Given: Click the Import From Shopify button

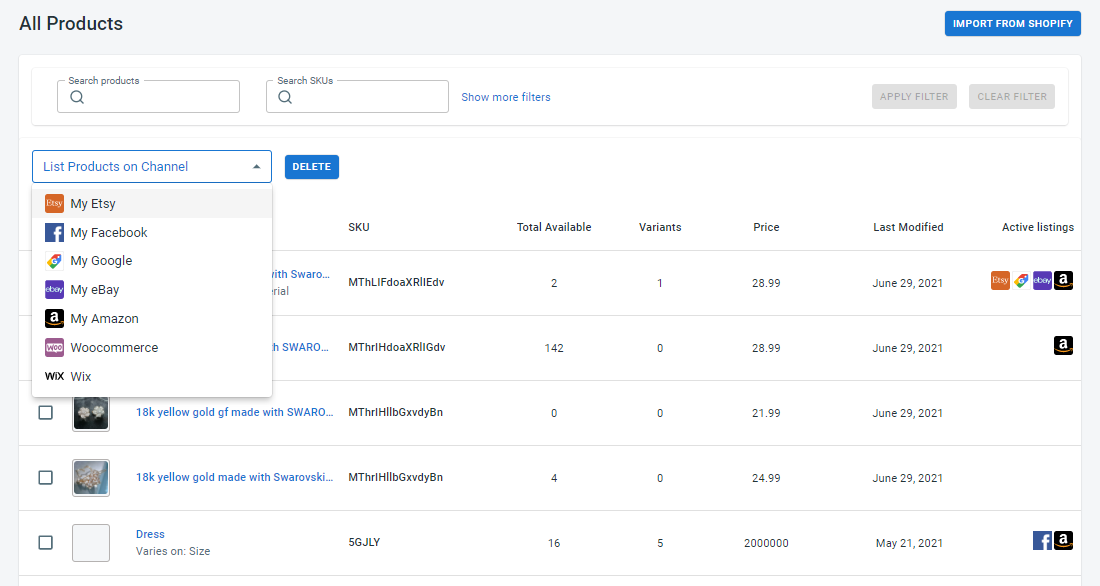Looking at the screenshot, I should pyautogui.click(x=1012, y=24).
